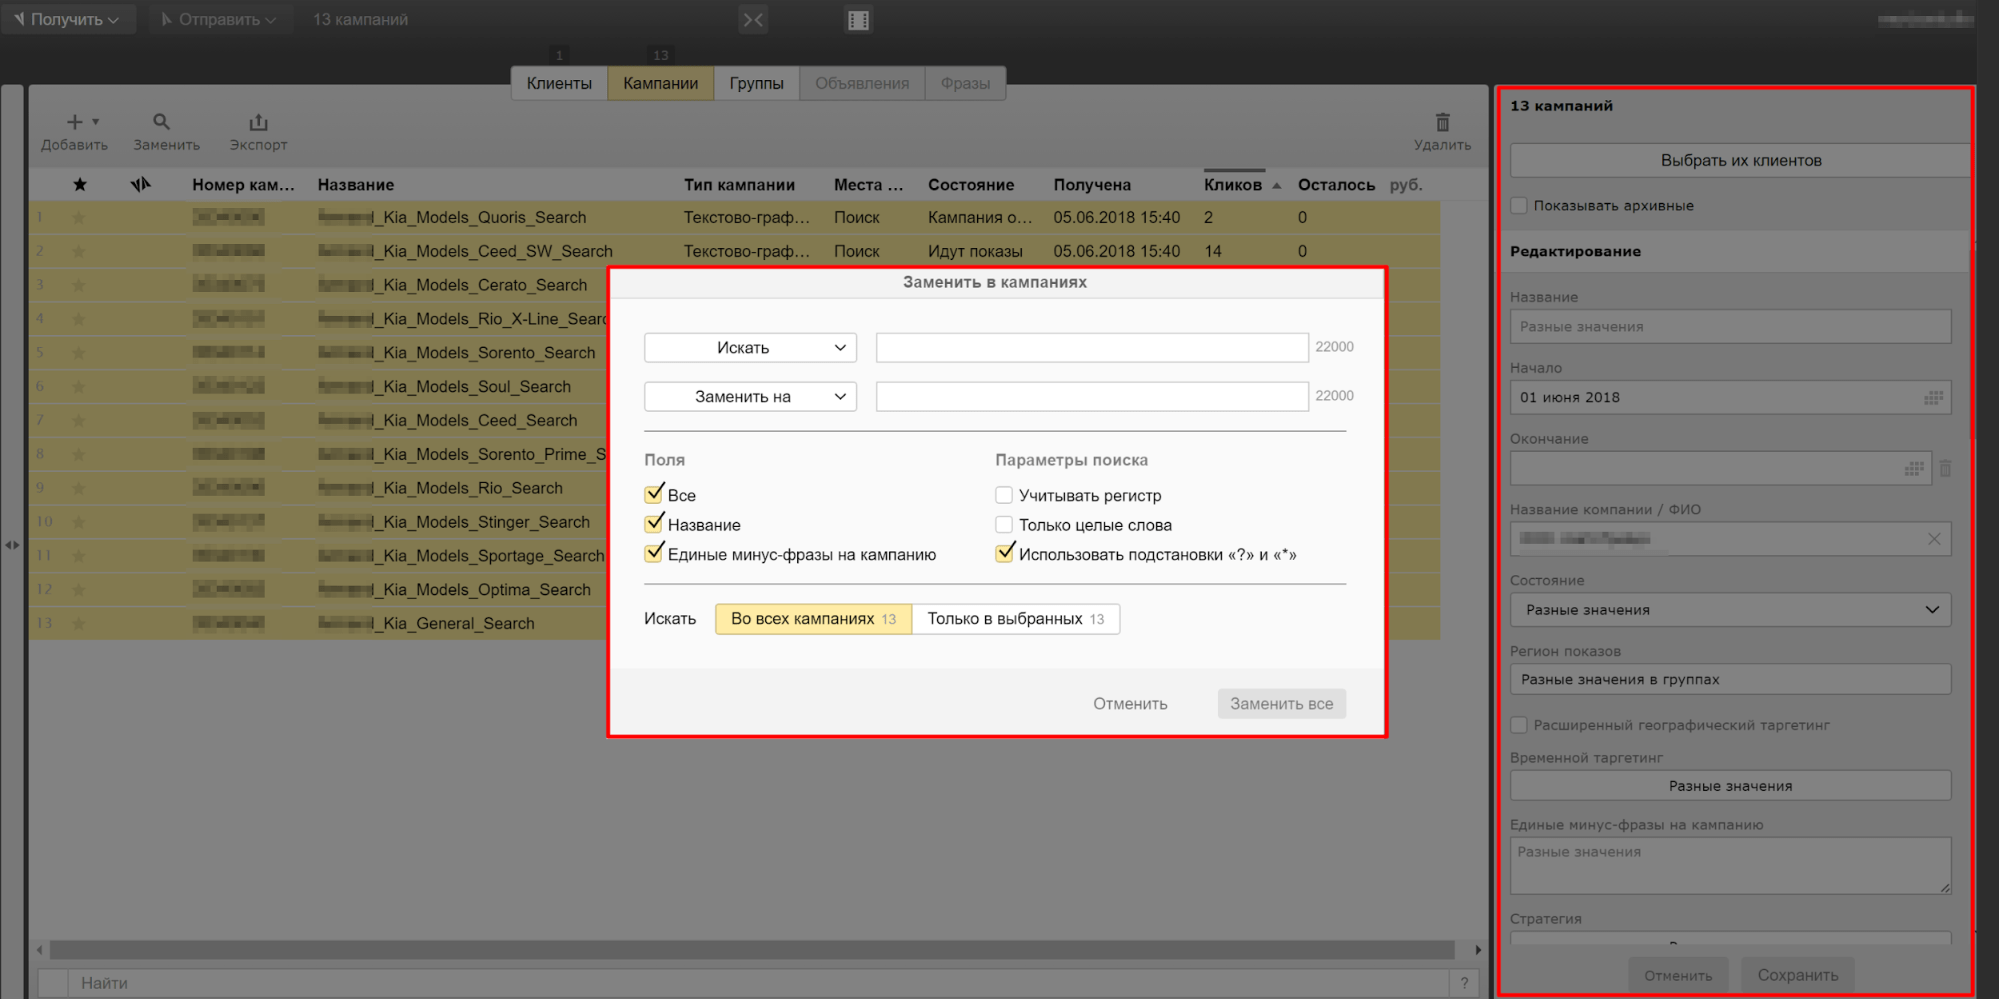Screen dimensions: 1999x1000
Task: Open the calendar icon in Начало field
Action: [x=1933, y=398]
